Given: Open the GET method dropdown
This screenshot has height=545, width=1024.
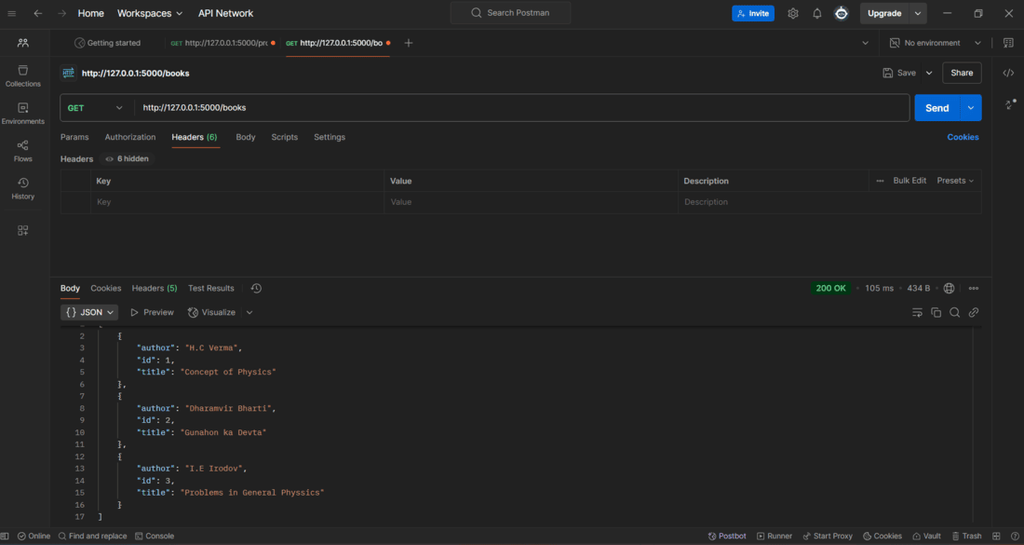Looking at the screenshot, I should point(96,108).
